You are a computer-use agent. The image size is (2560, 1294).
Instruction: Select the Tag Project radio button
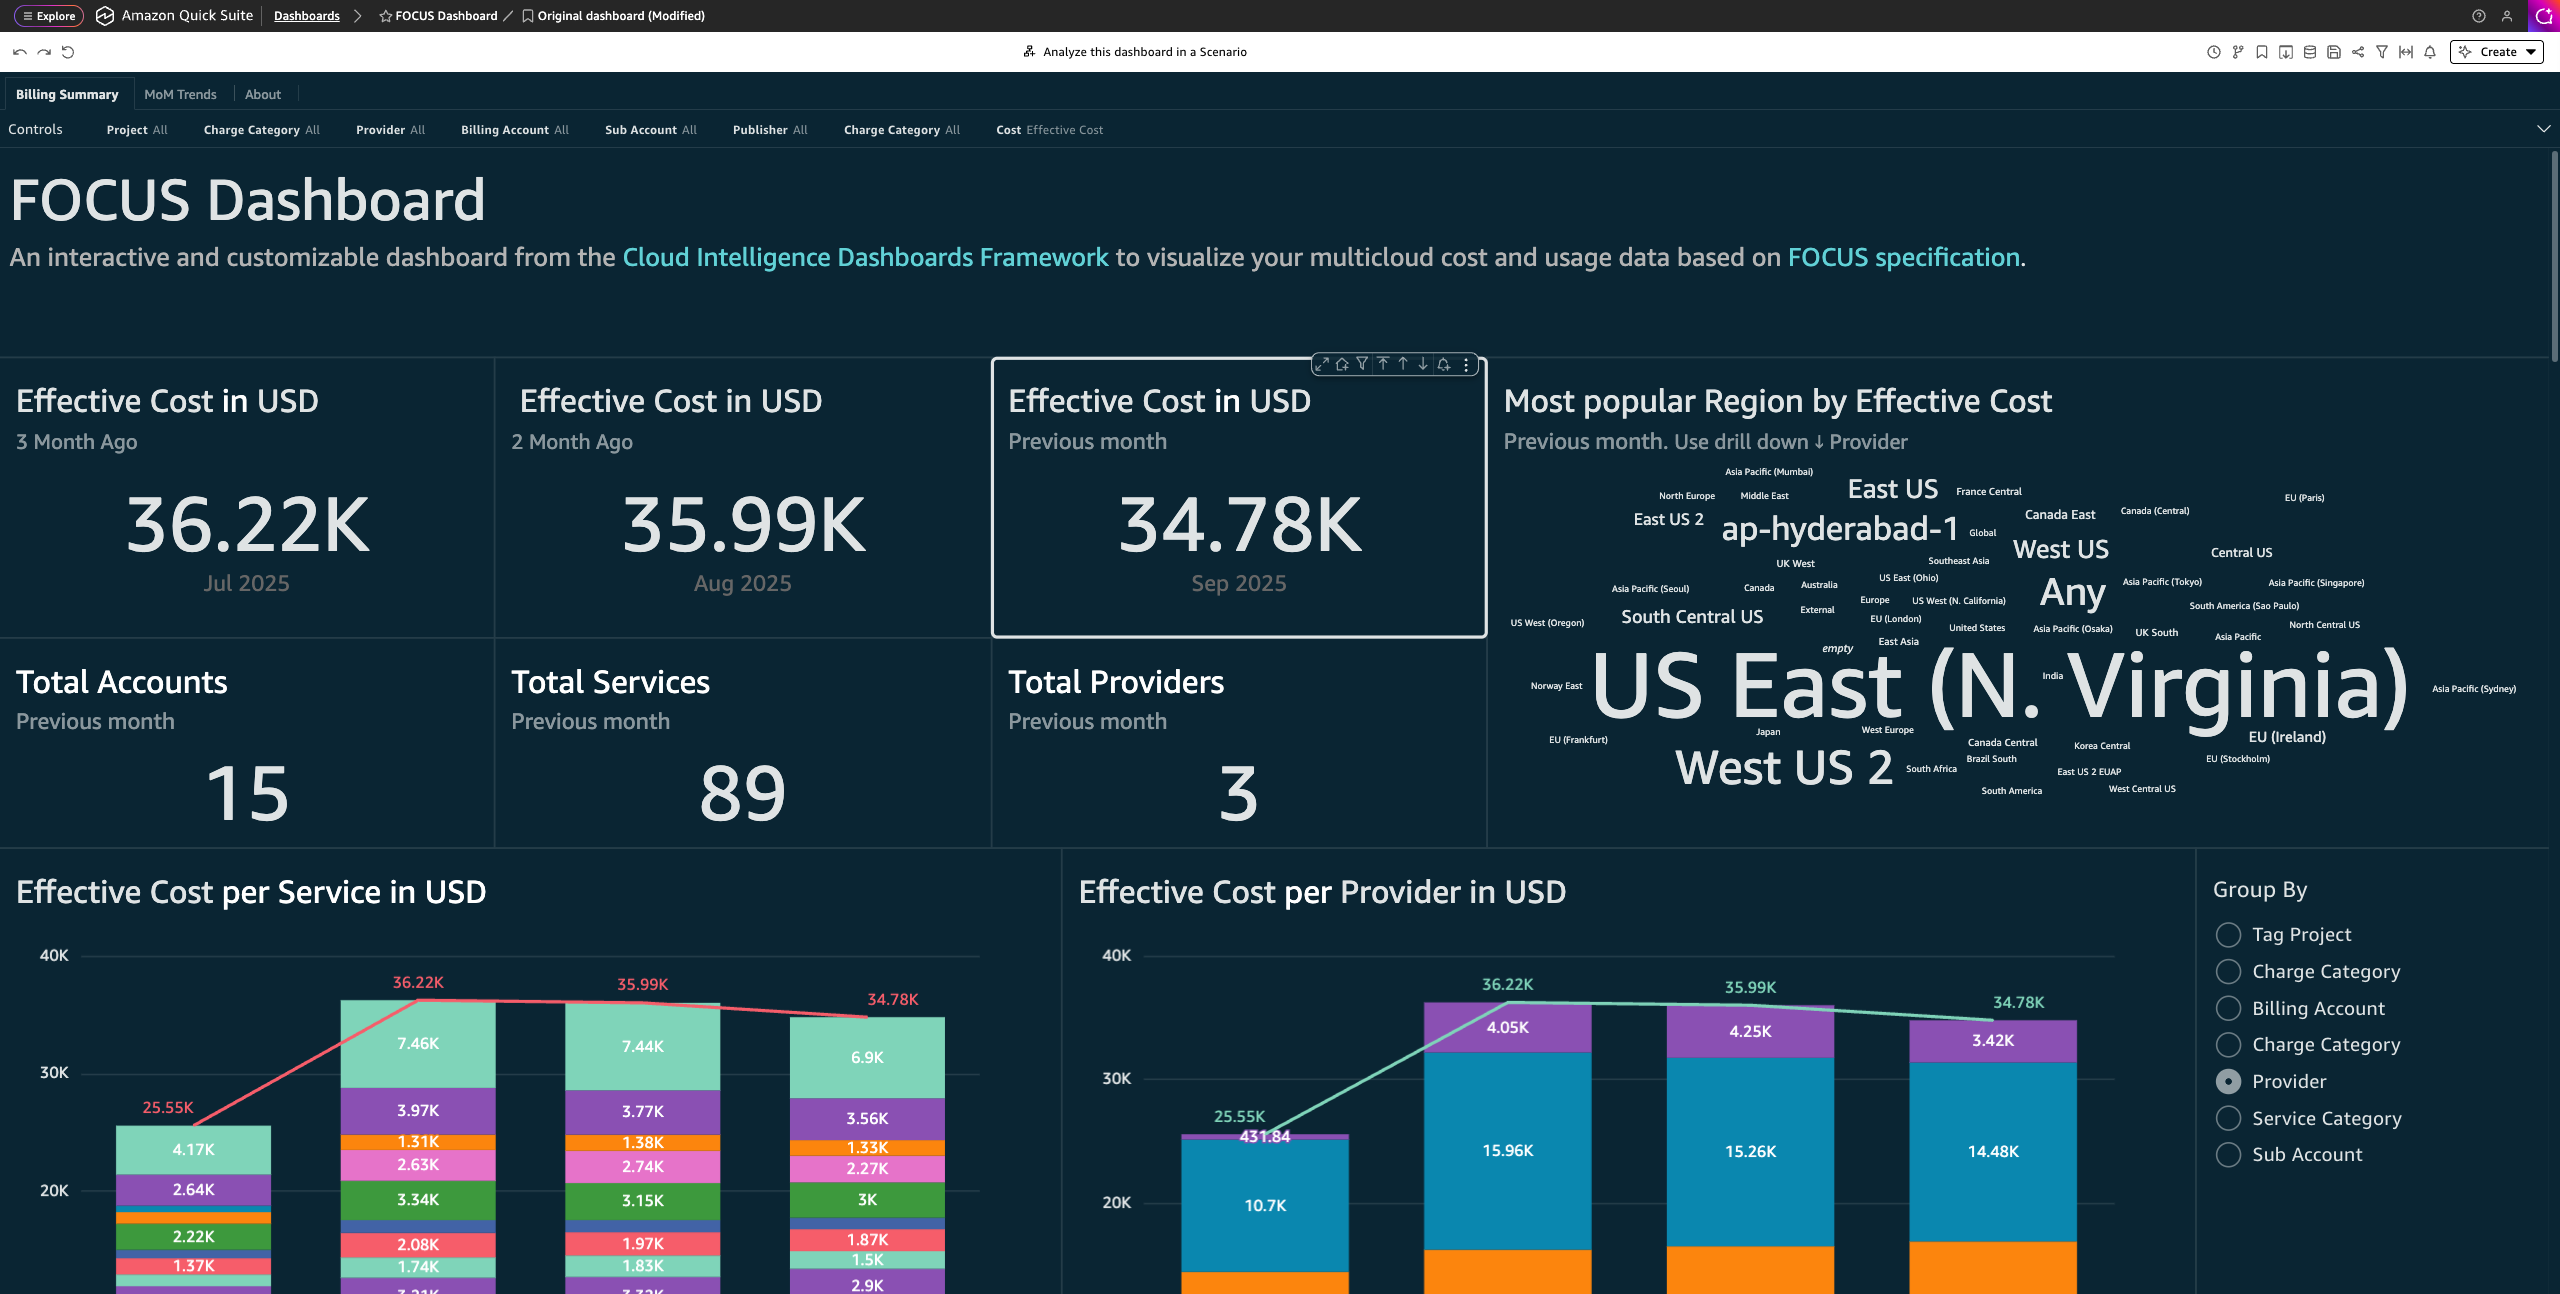coord(2228,935)
